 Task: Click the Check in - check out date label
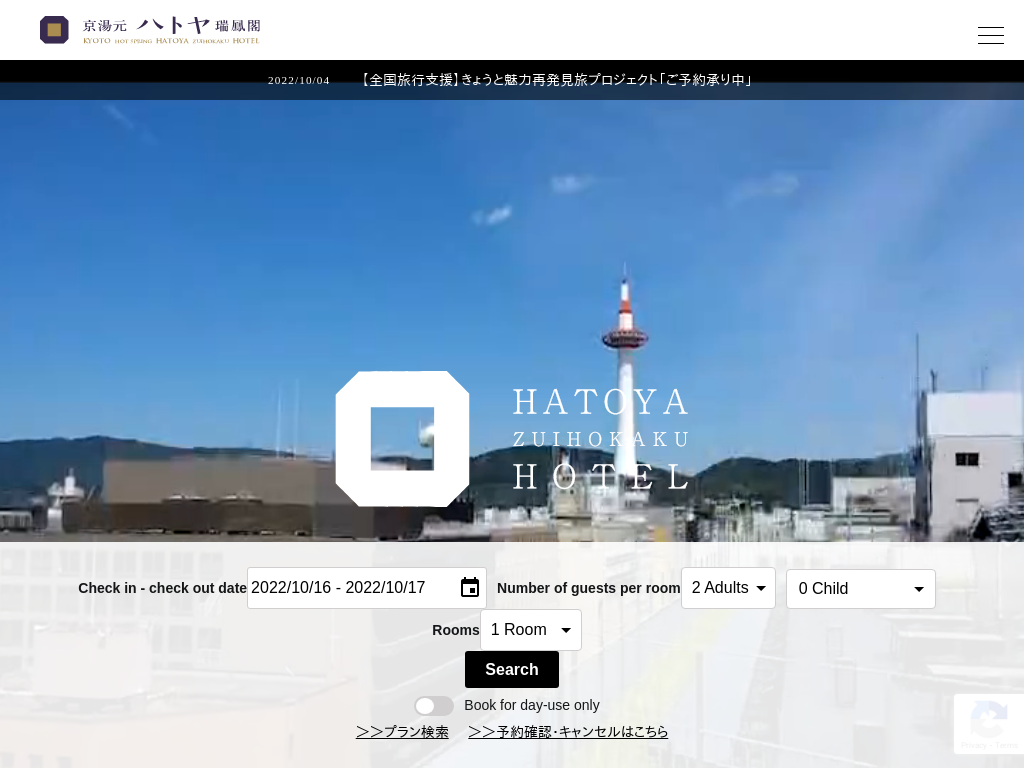pos(163,588)
